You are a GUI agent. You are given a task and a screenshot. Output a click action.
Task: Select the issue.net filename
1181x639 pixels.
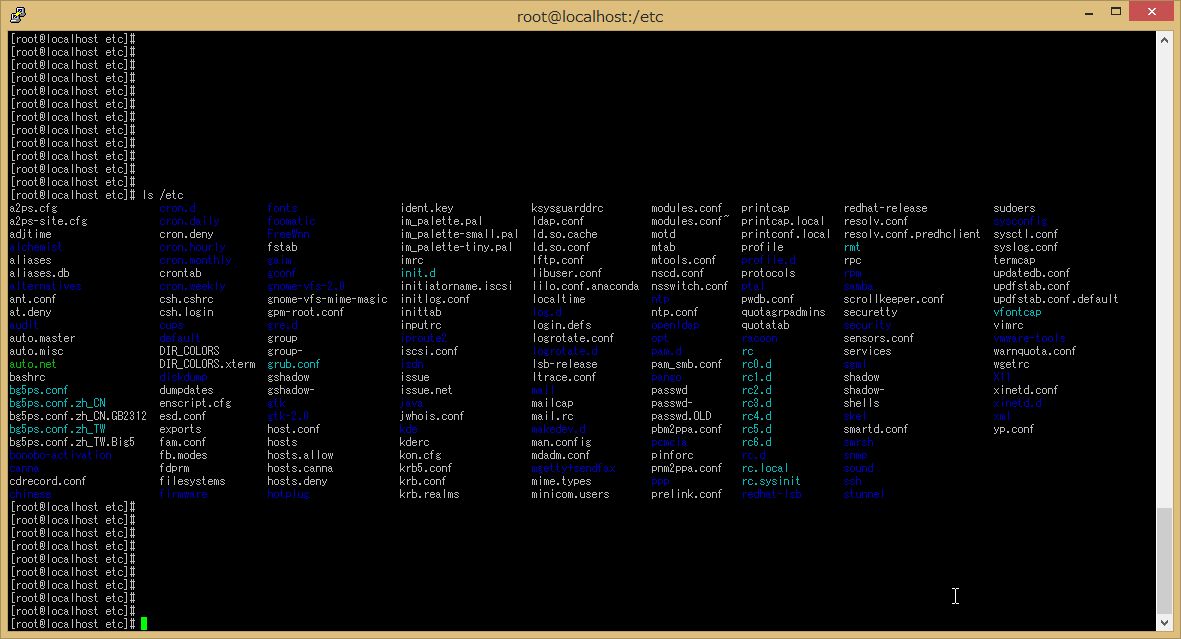pos(426,390)
